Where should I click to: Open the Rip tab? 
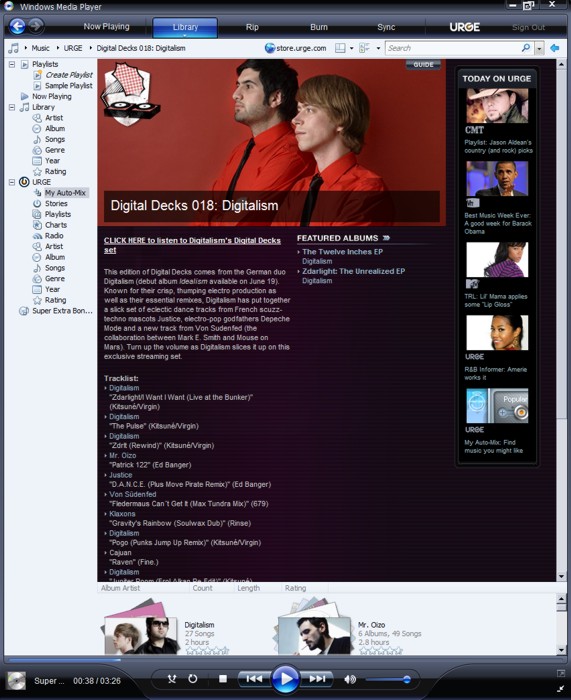click(252, 27)
